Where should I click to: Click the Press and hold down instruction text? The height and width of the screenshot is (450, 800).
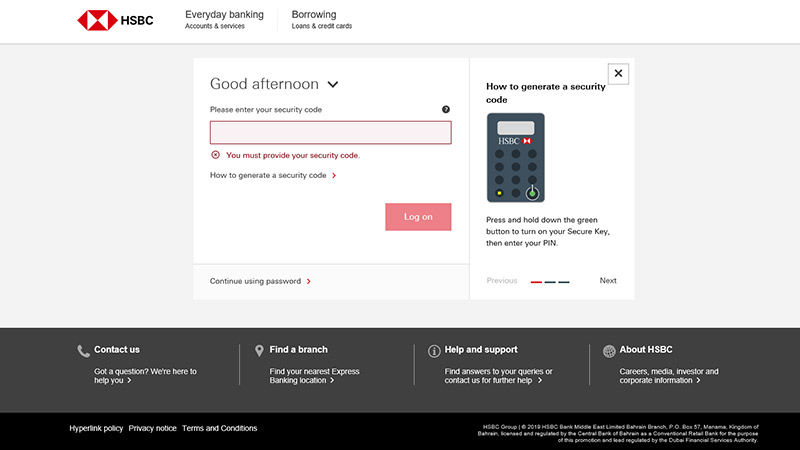[x=548, y=232]
